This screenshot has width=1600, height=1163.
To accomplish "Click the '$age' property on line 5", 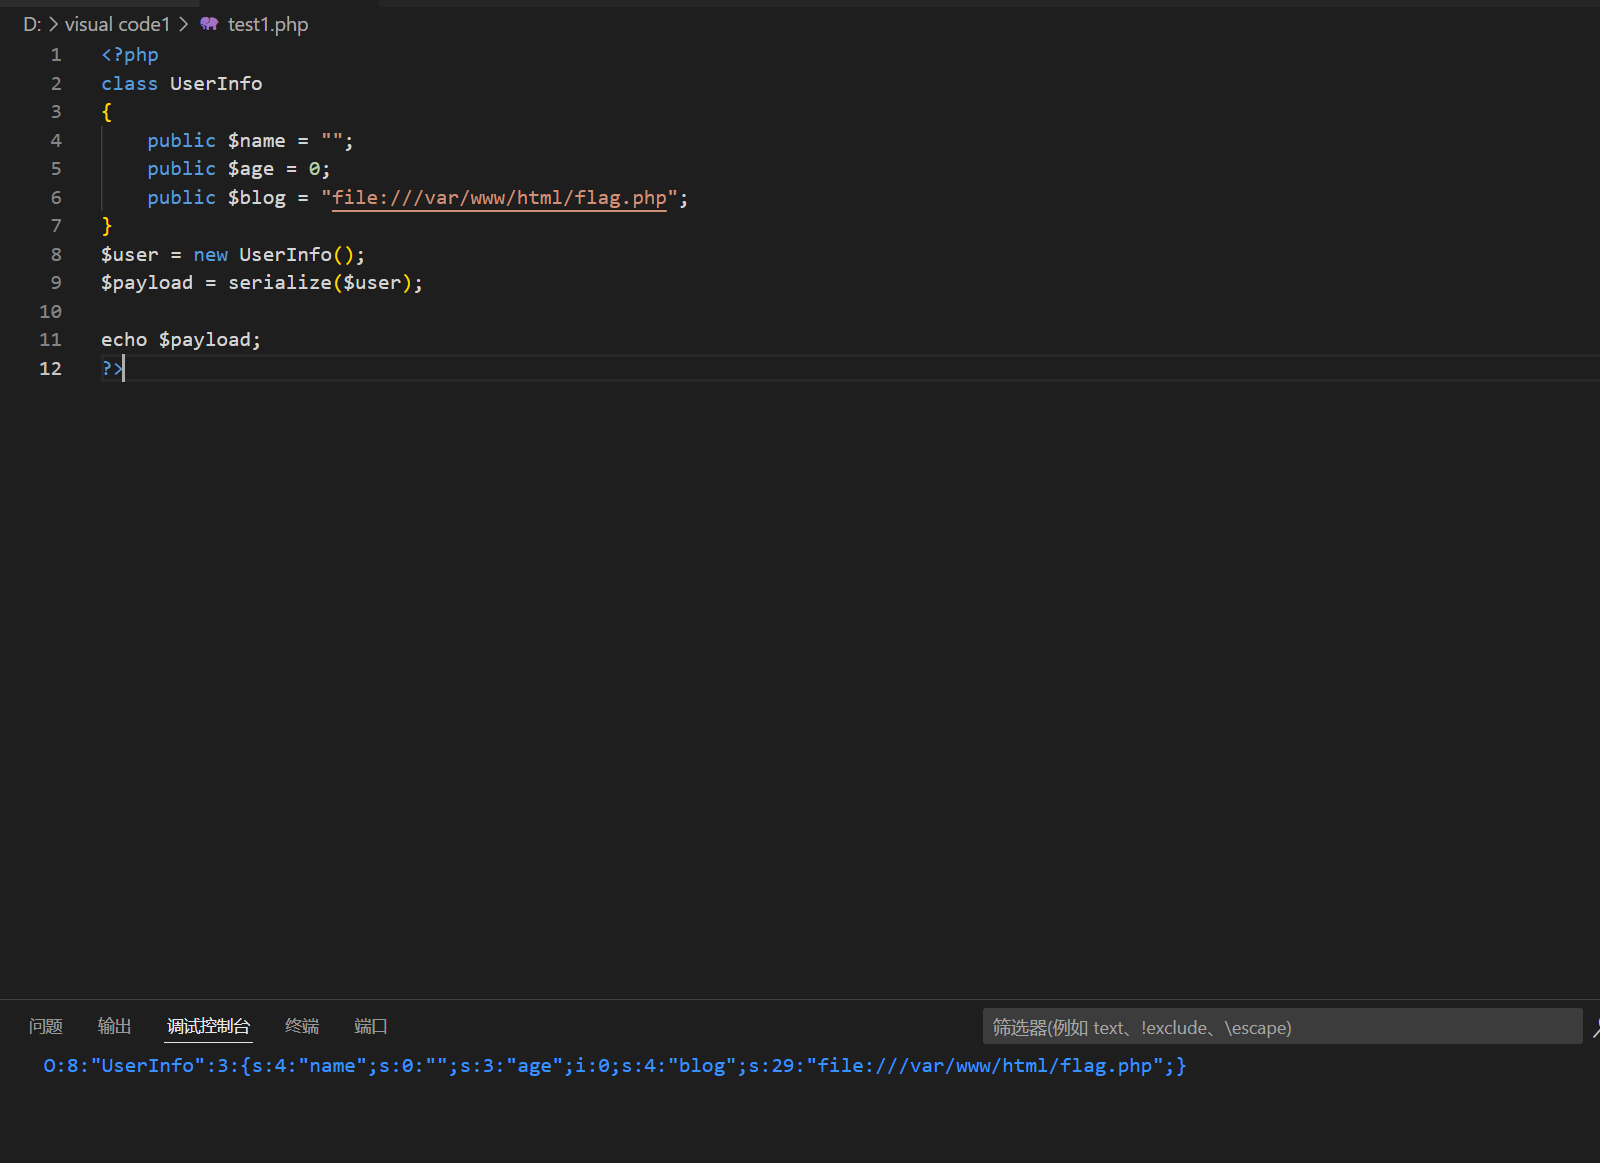I will (x=251, y=169).
